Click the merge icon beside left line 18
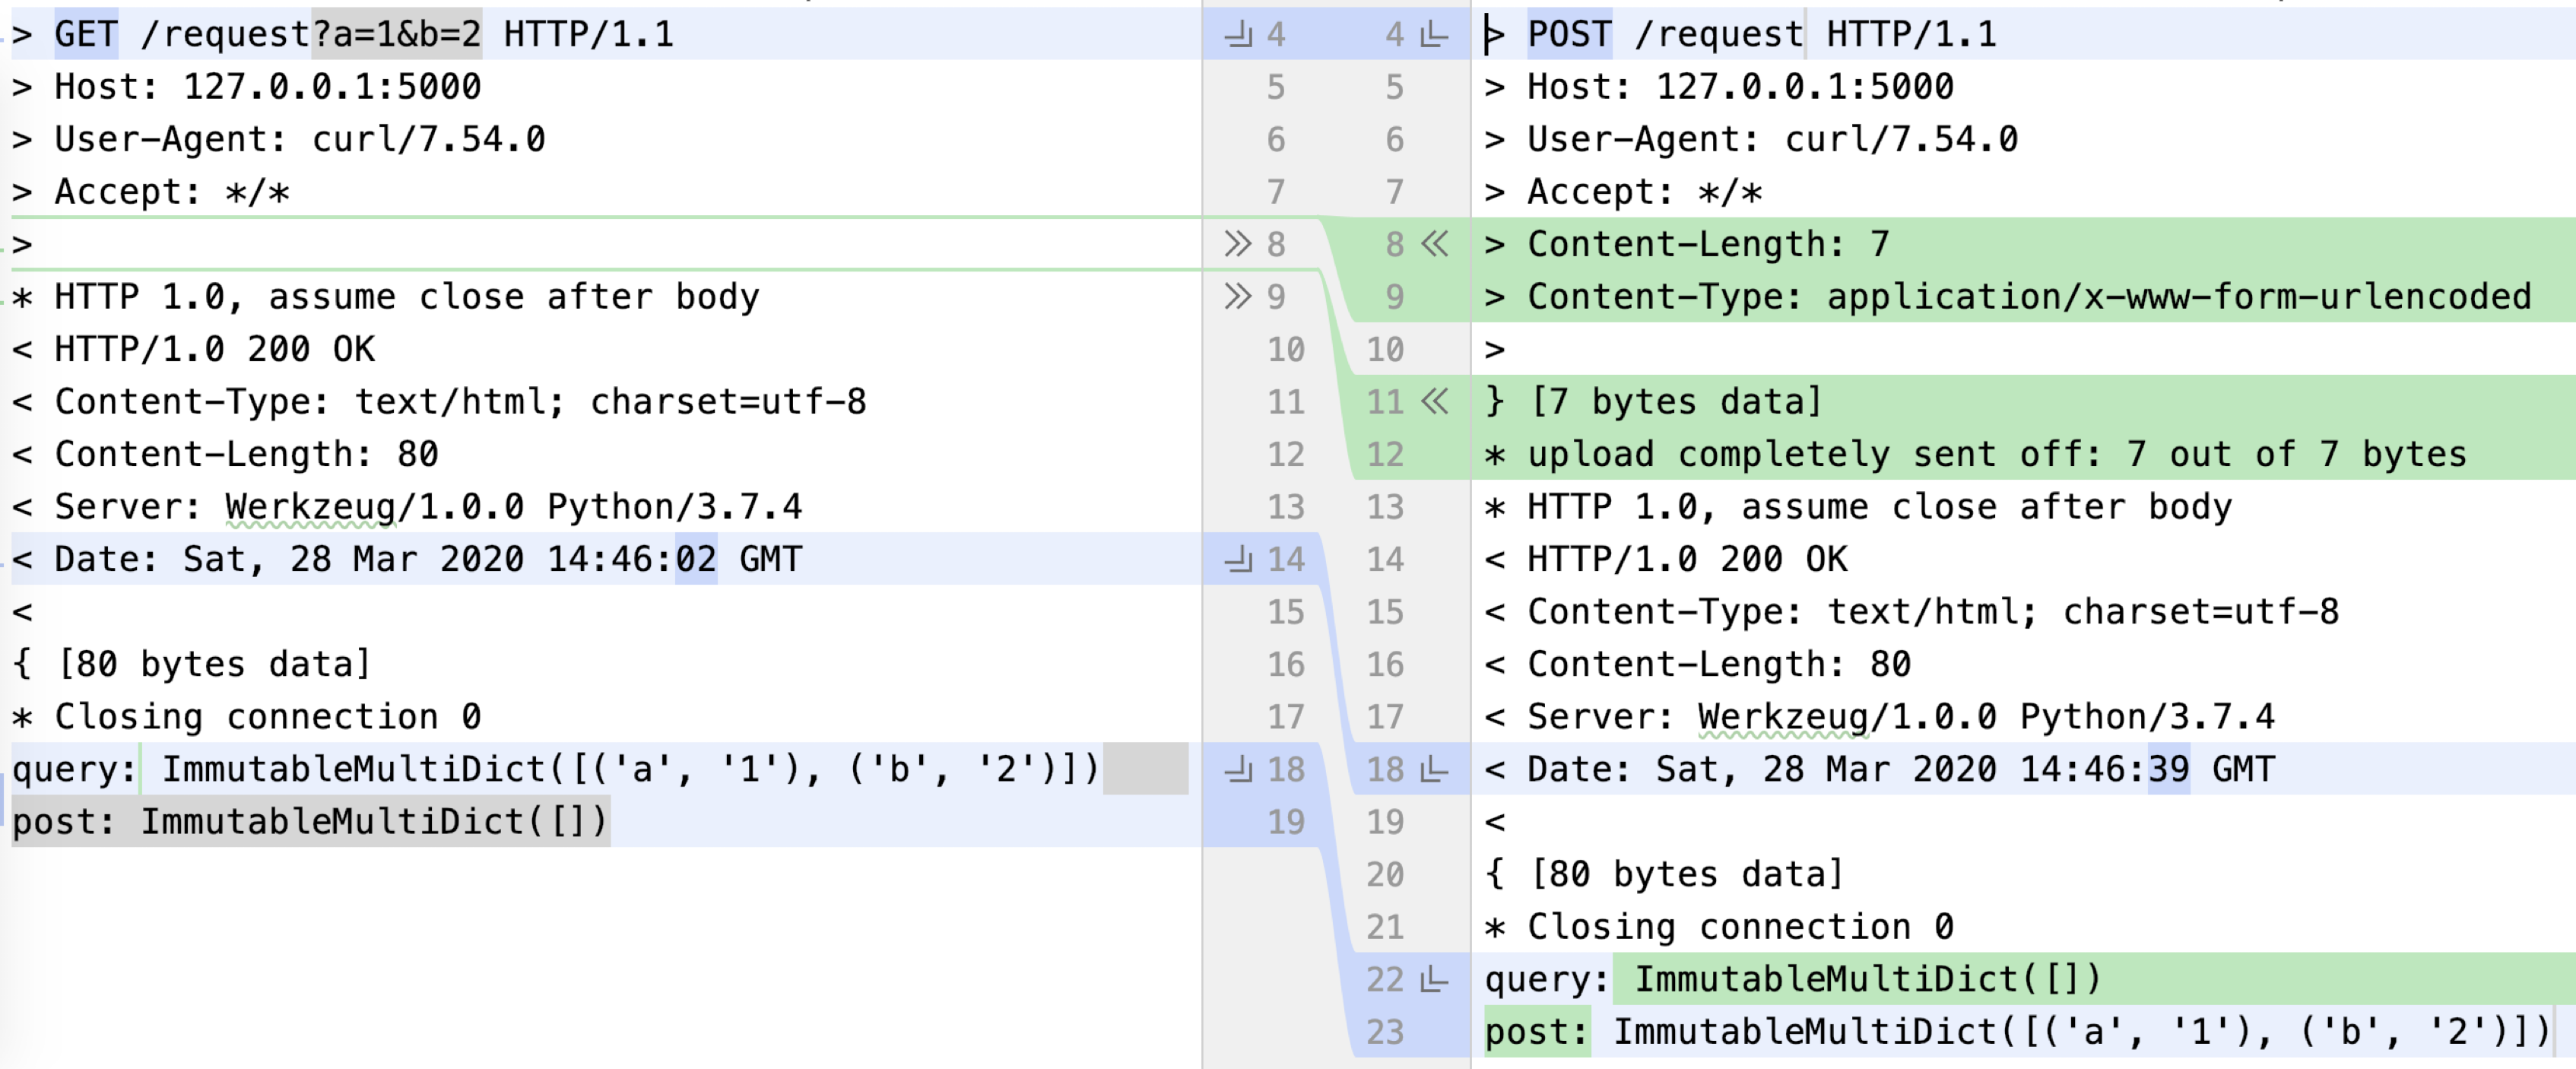This screenshot has height=1069, width=2576. coord(1239,769)
